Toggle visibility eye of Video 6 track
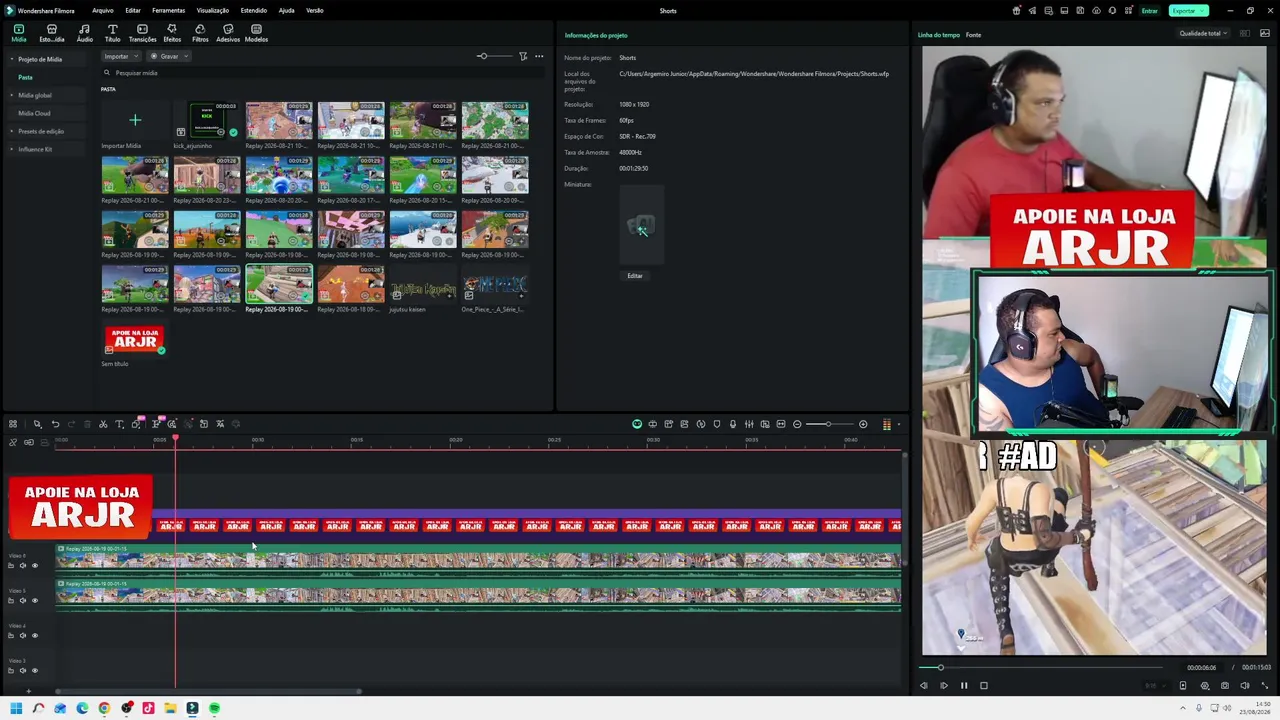This screenshot has height=720, width=1280. click(35, 566)
